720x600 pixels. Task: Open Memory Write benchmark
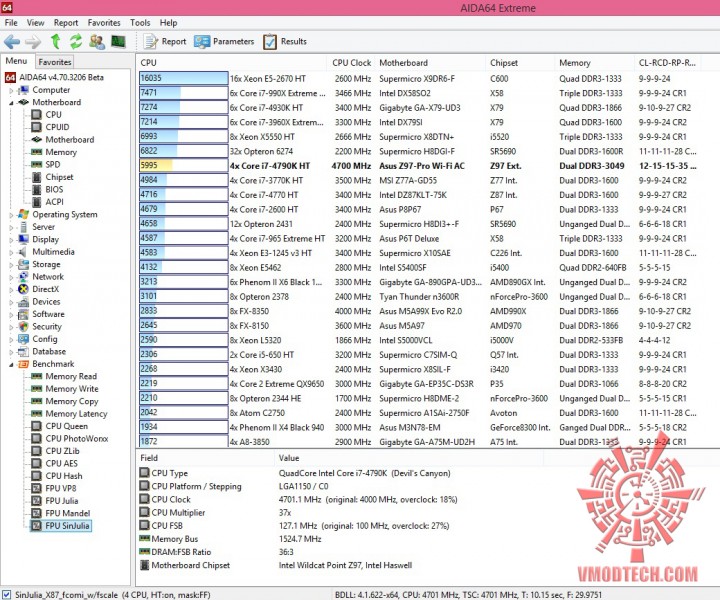(72, 389)
